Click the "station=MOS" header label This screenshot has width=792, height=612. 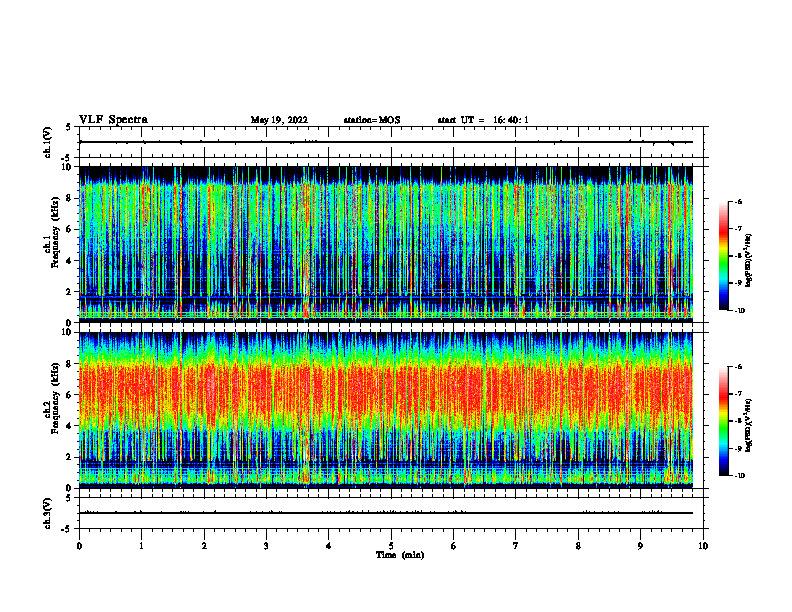[372, 120]
